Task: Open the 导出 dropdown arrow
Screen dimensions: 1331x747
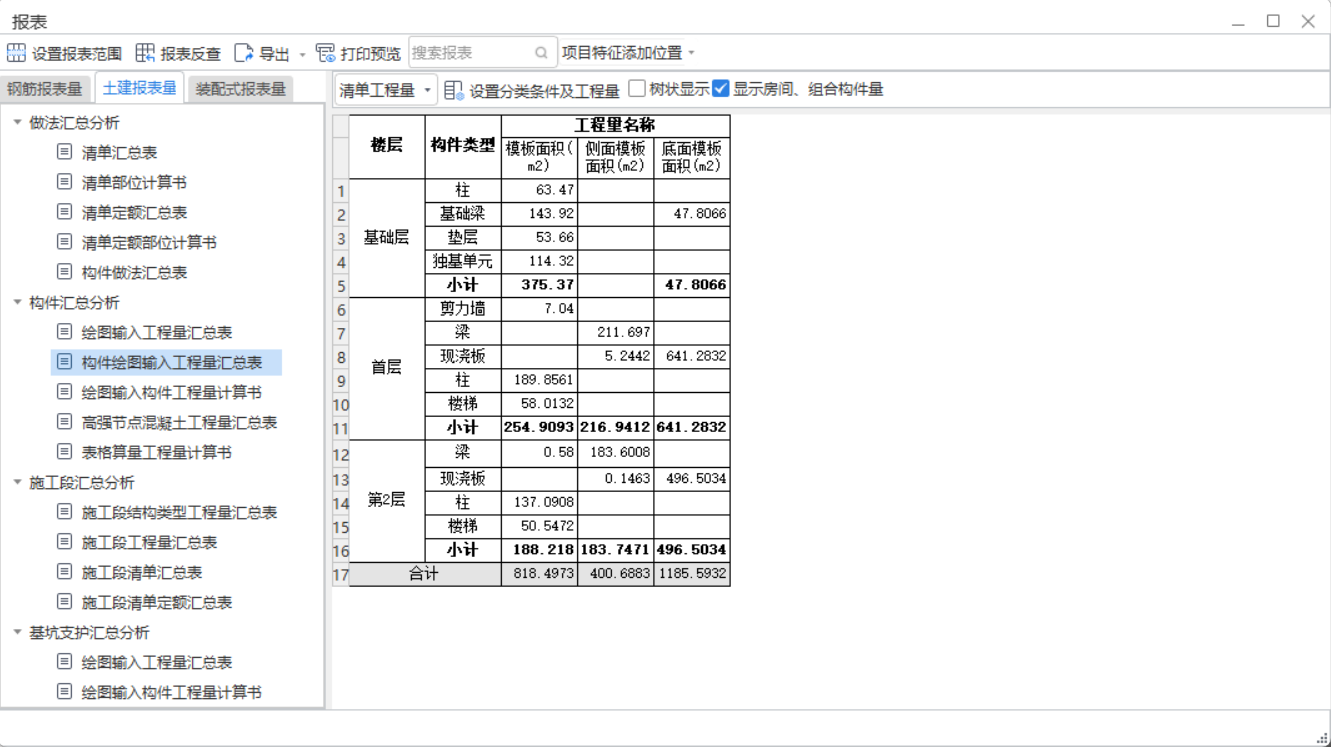Action: [x=303, y=54]
